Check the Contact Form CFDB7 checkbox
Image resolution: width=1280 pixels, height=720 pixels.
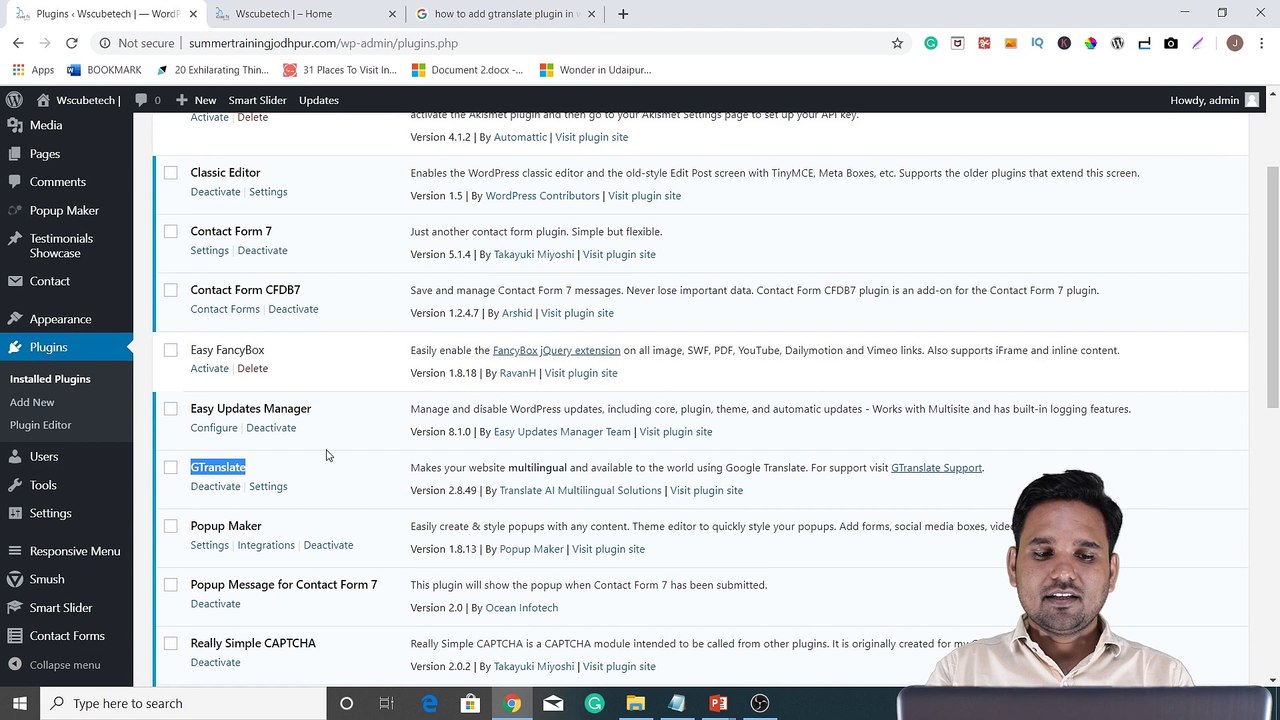point(171,290)
